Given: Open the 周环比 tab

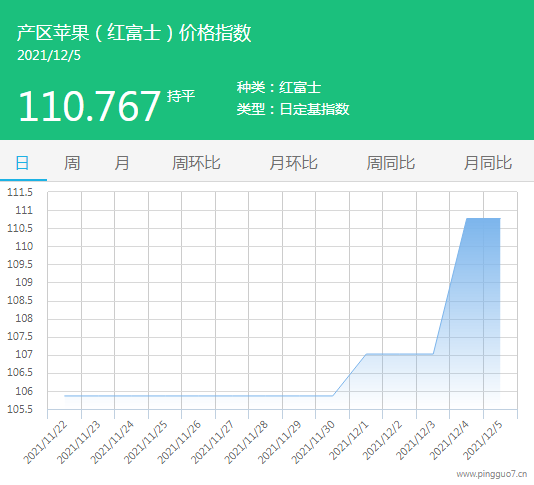Looking at the screenshot, I should click(196, 163).
